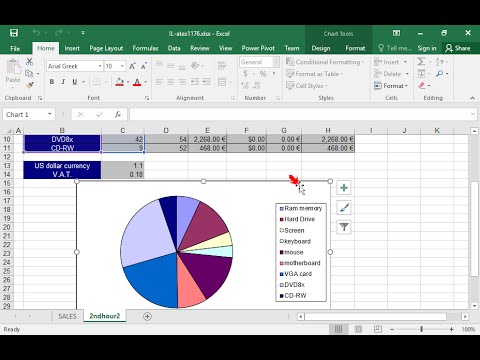The image size is (480, 360).
Task: Click the Format Painter brush icon
Action: (x=30, y=85)
